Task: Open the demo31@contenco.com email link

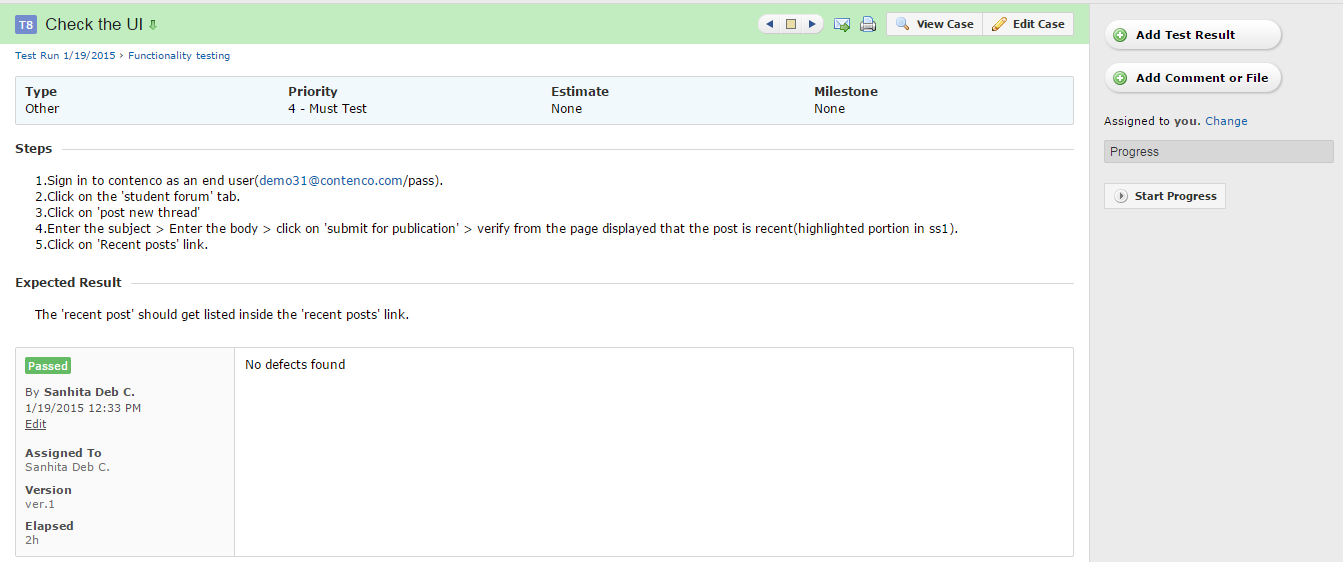Action: (x=331, y=181)
